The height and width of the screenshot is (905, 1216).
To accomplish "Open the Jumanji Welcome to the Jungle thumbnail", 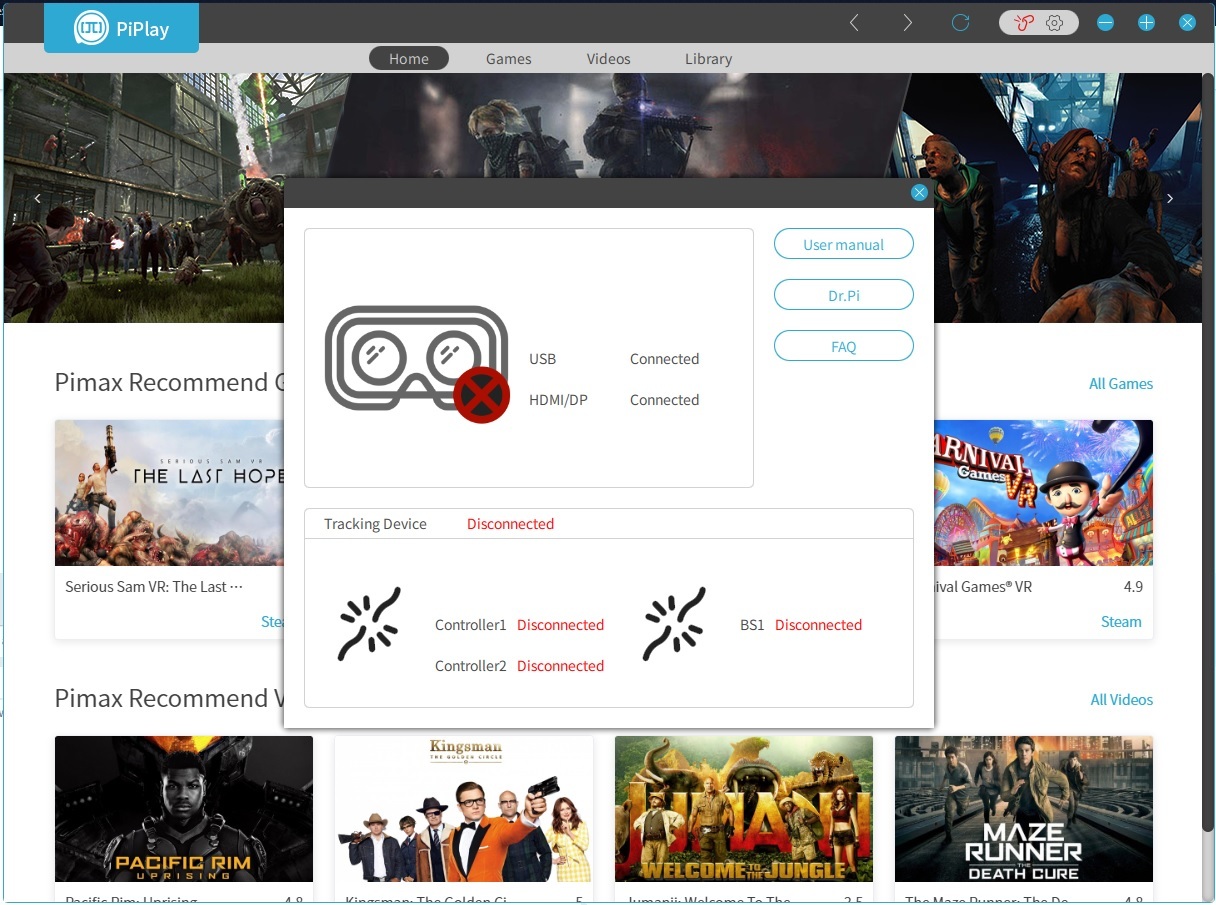I will coord(744,809).
